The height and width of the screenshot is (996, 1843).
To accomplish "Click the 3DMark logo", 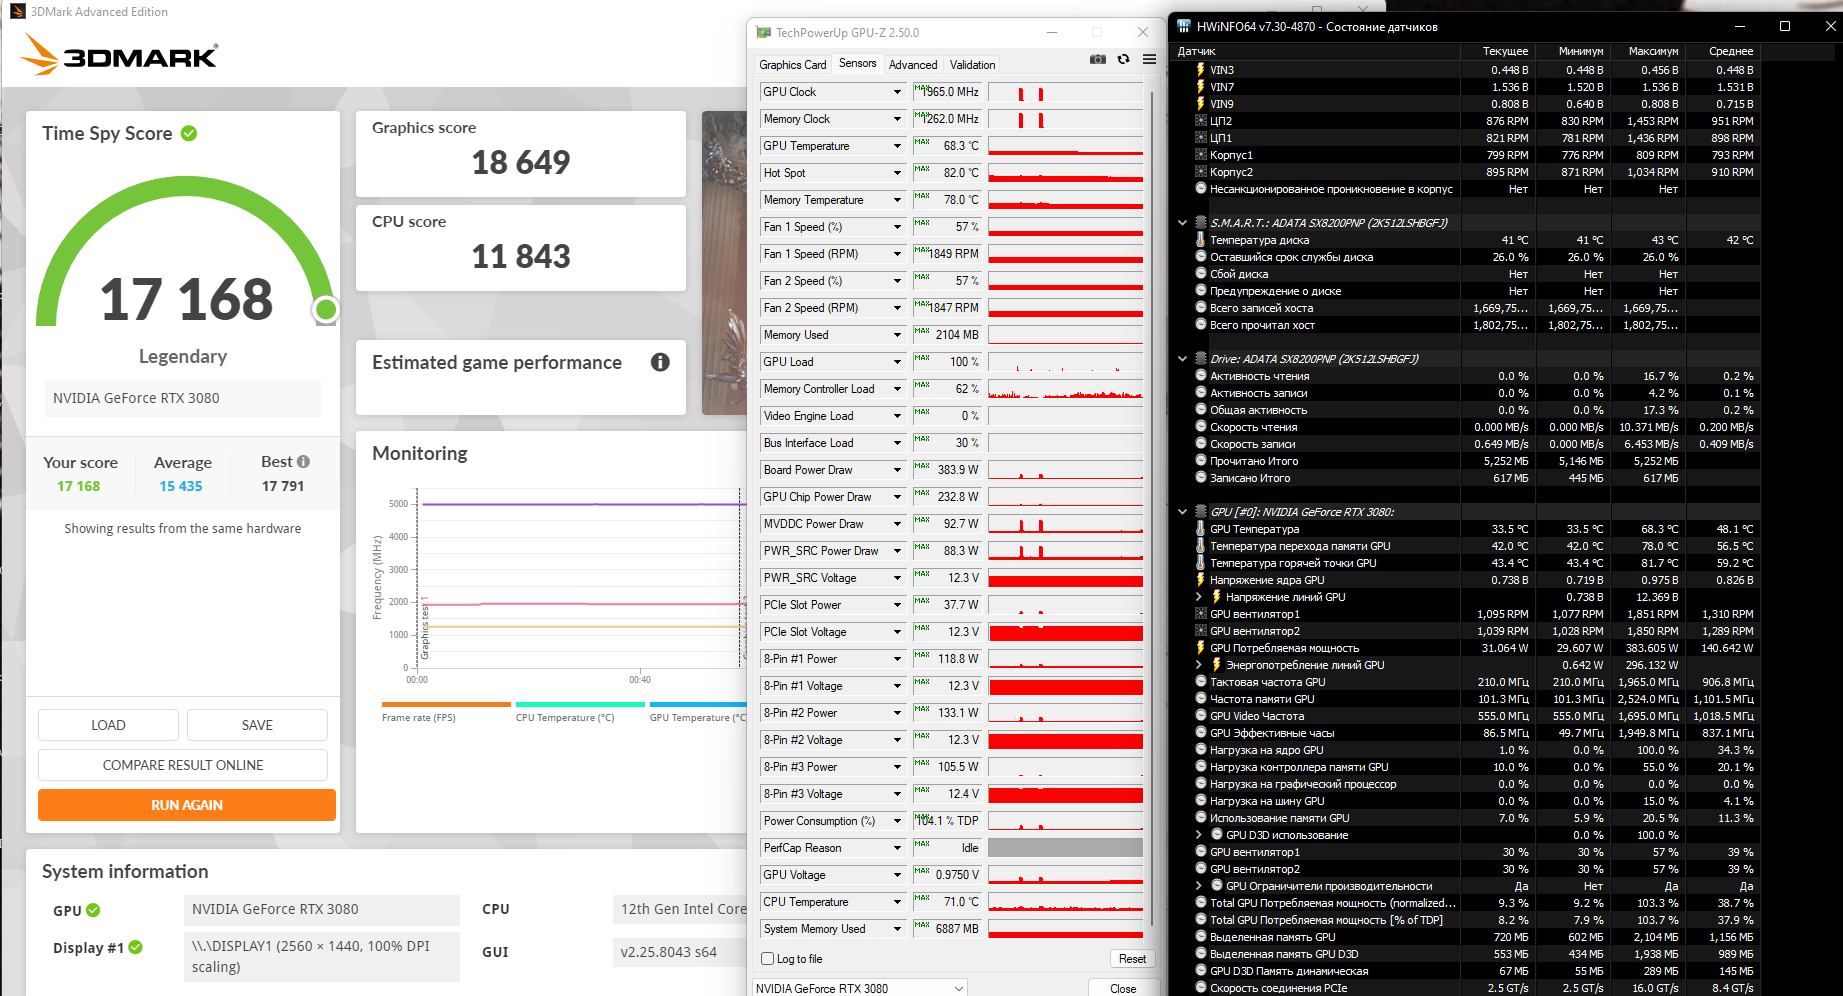I will [119, 55].
